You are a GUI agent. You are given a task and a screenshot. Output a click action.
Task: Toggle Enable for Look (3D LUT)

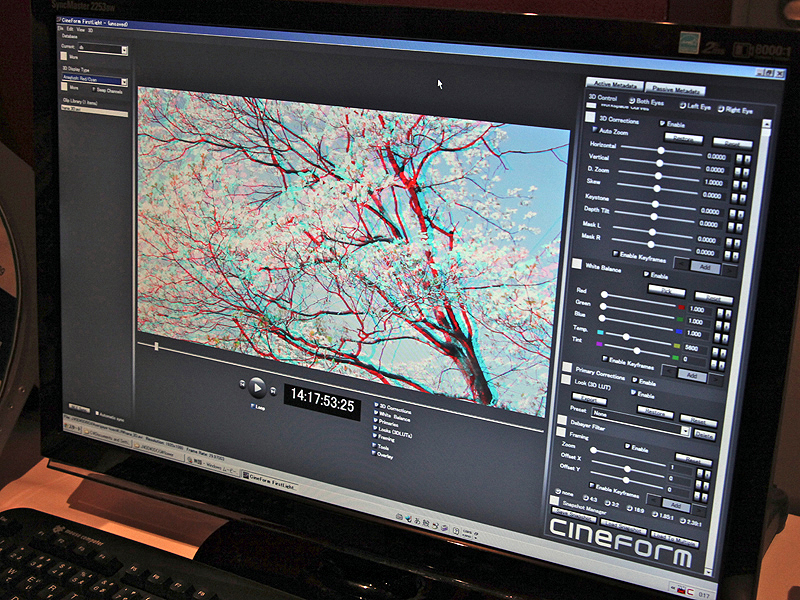point(634,393)
